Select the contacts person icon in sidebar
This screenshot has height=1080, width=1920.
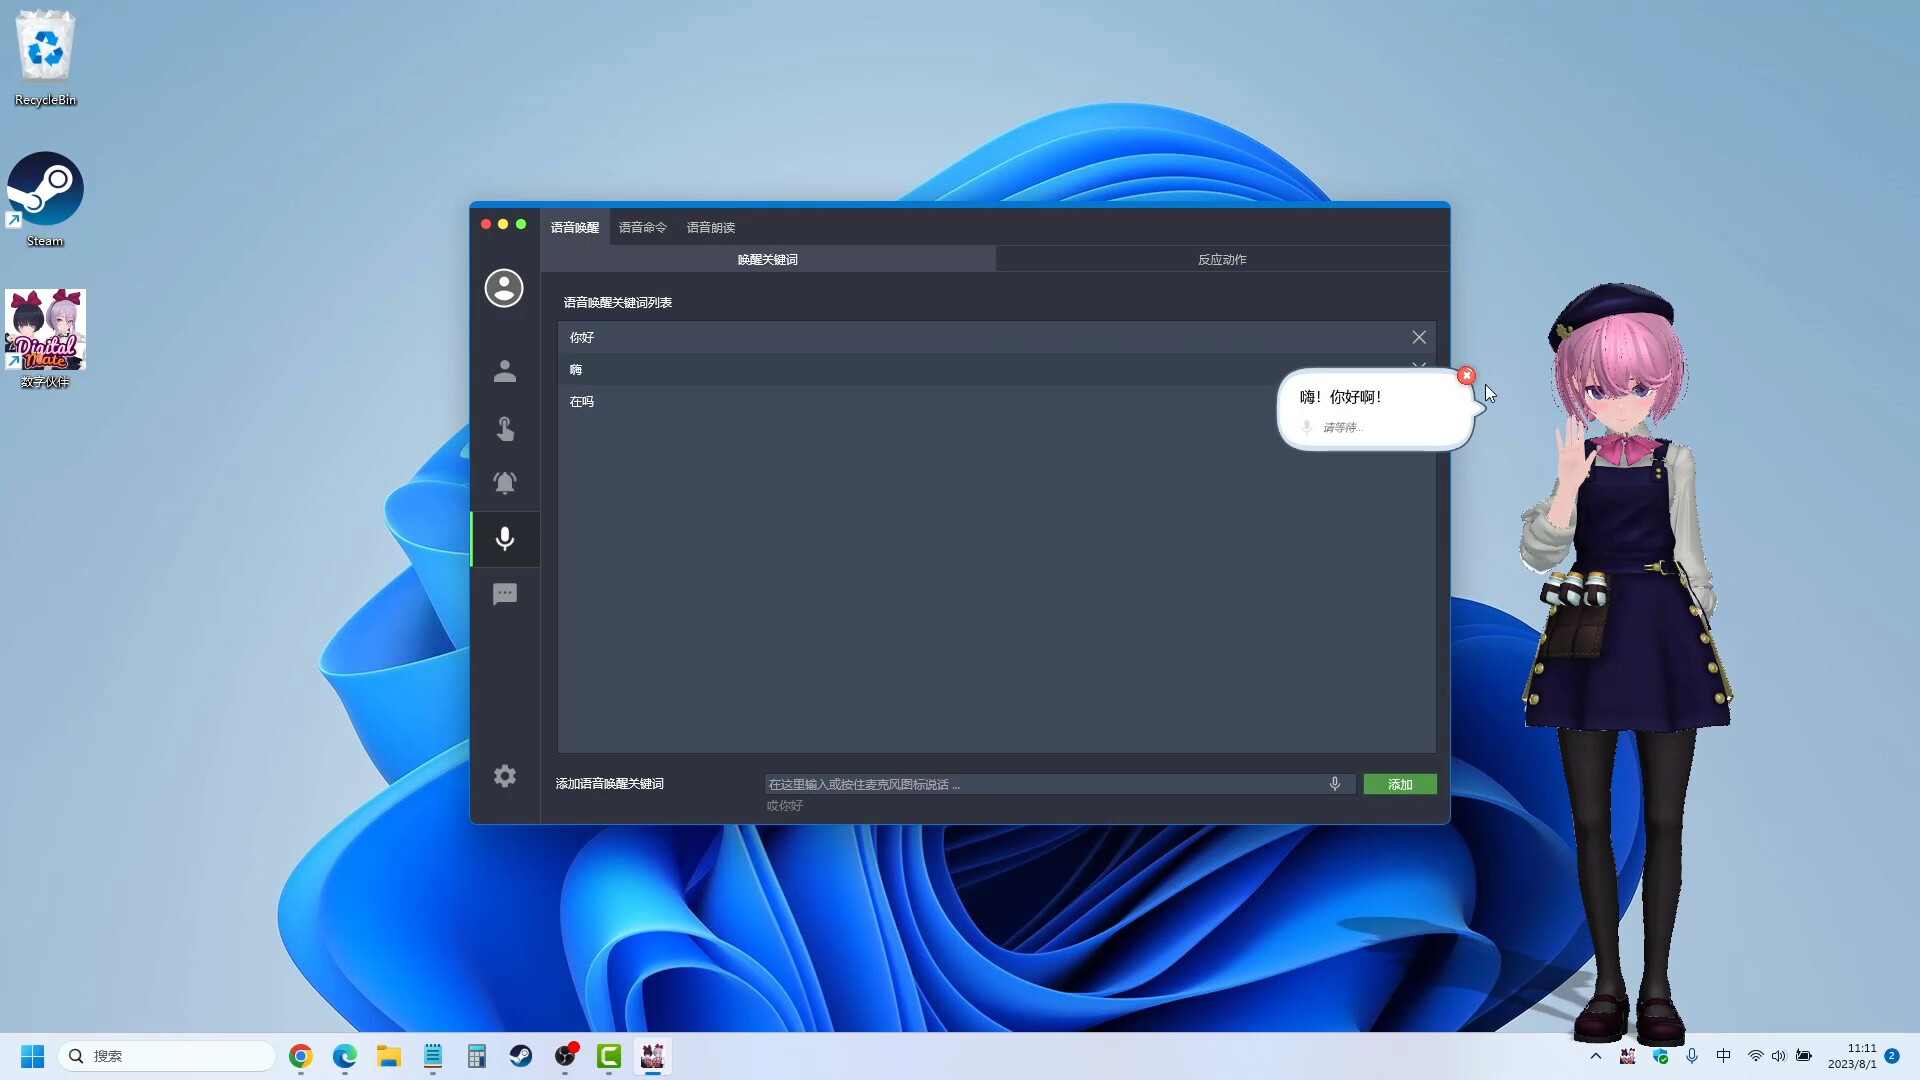click(x=504, y=370)
